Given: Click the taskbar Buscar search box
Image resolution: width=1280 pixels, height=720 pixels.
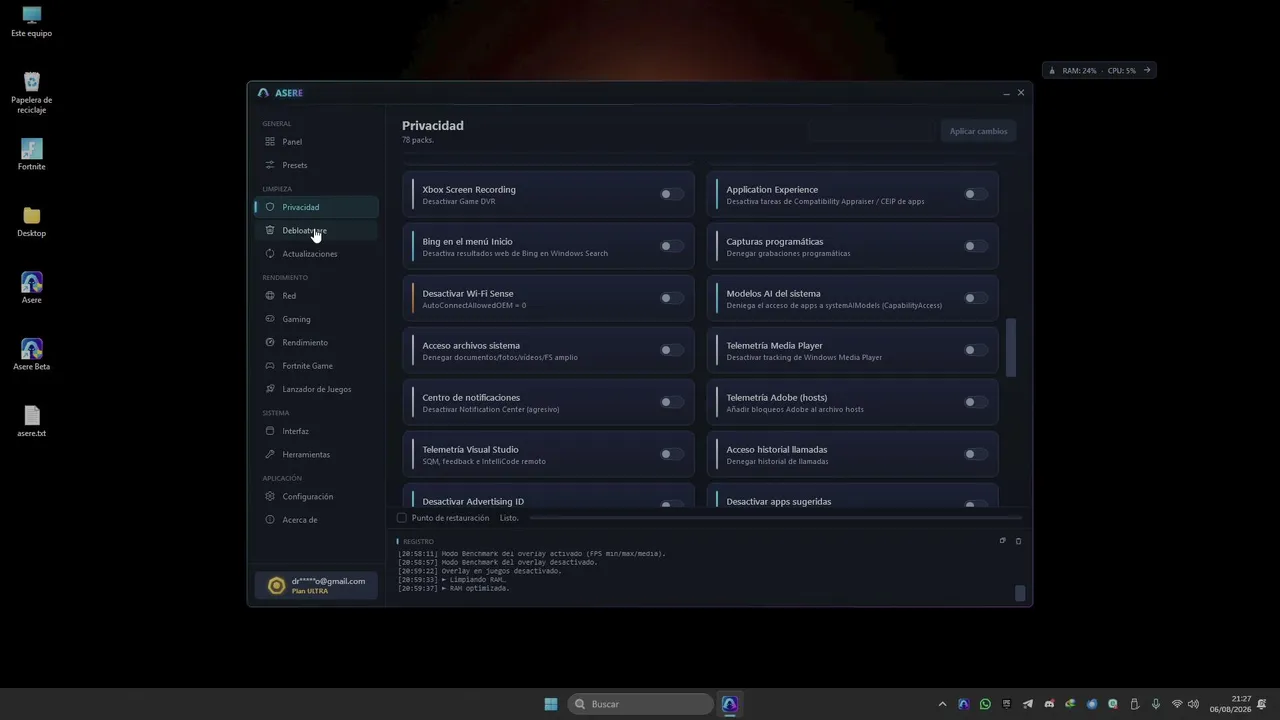Looking at the screenshot, I should (641, 704).
